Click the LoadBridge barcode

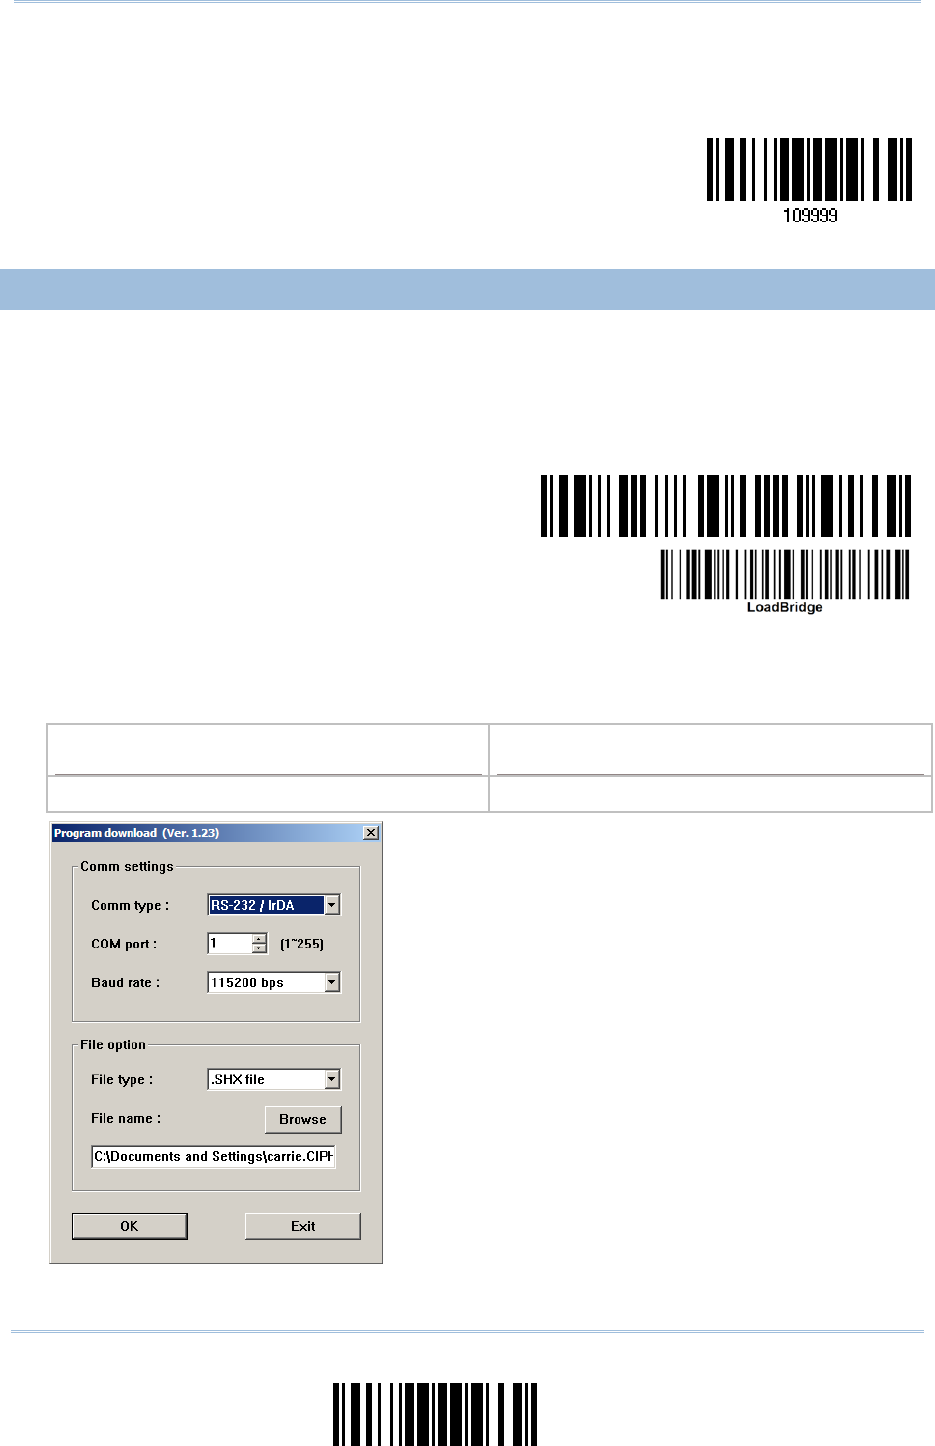[x=785, y=574]
